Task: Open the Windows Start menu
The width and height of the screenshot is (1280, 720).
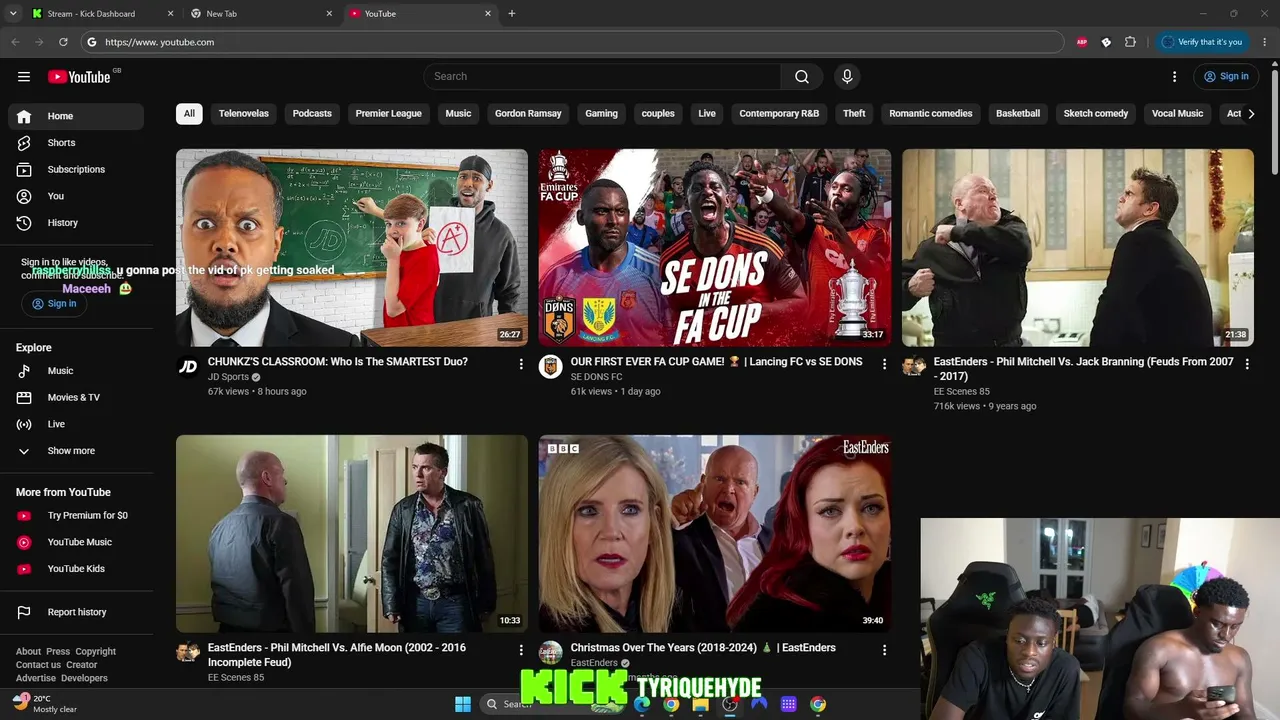Action: pos(463,704)
